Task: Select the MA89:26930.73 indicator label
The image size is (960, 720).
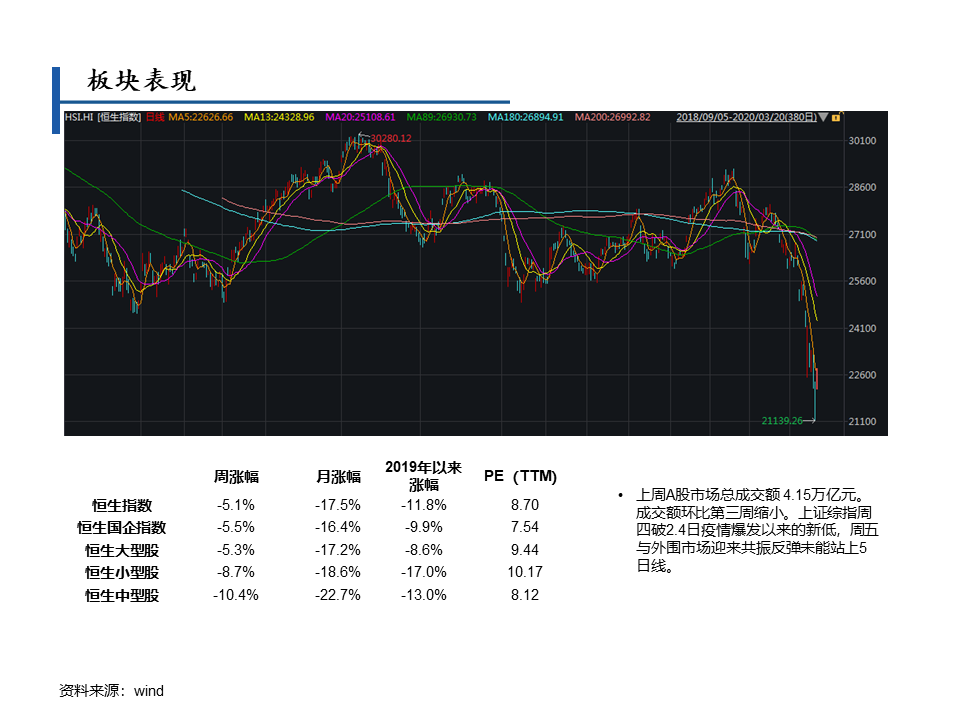Action: (x=441, y=117)
